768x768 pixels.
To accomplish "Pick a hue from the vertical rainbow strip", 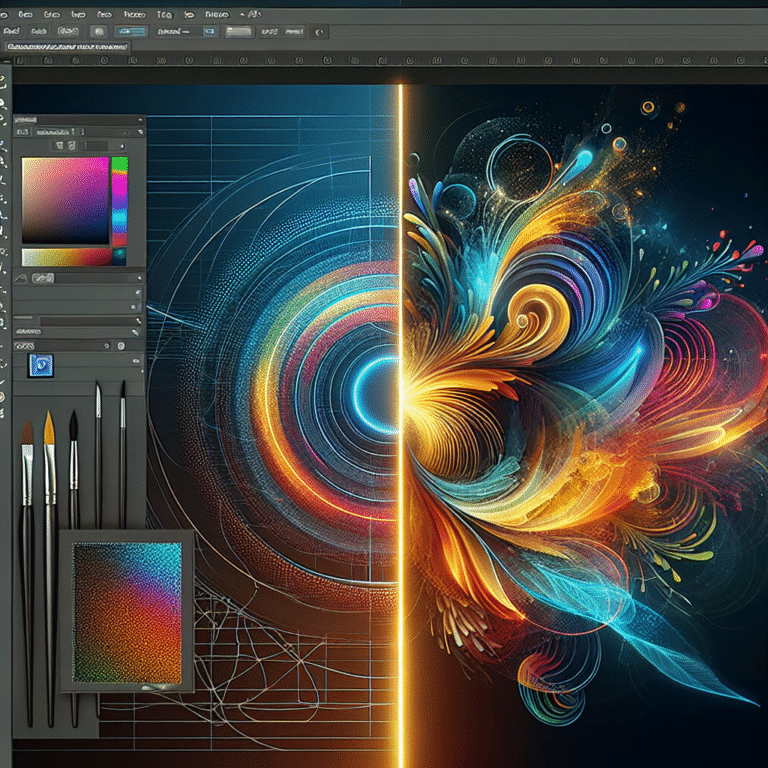I will point(120,200).
